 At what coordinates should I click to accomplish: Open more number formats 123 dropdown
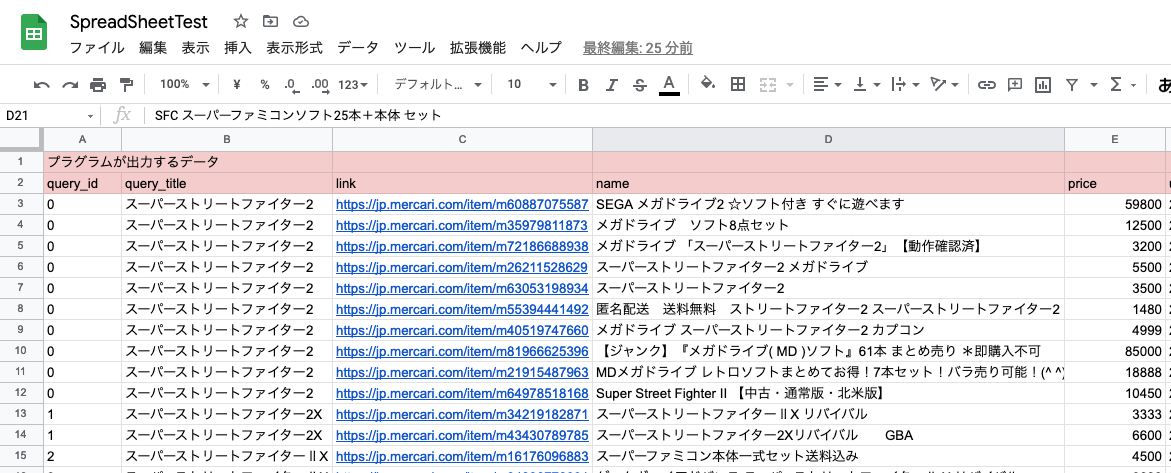pyautogui.click(x=352, y=84)
